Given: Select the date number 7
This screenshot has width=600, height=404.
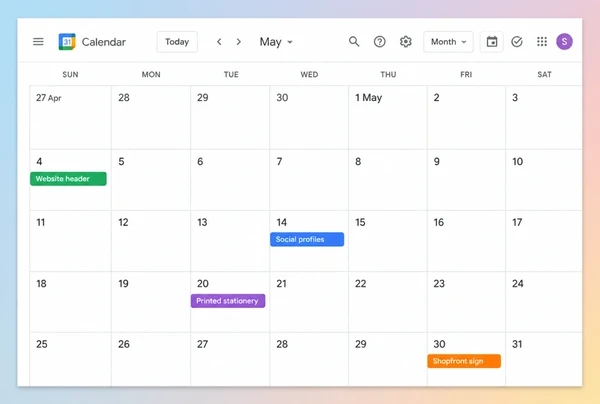Looking at the screenshot, I should point(279,161).
